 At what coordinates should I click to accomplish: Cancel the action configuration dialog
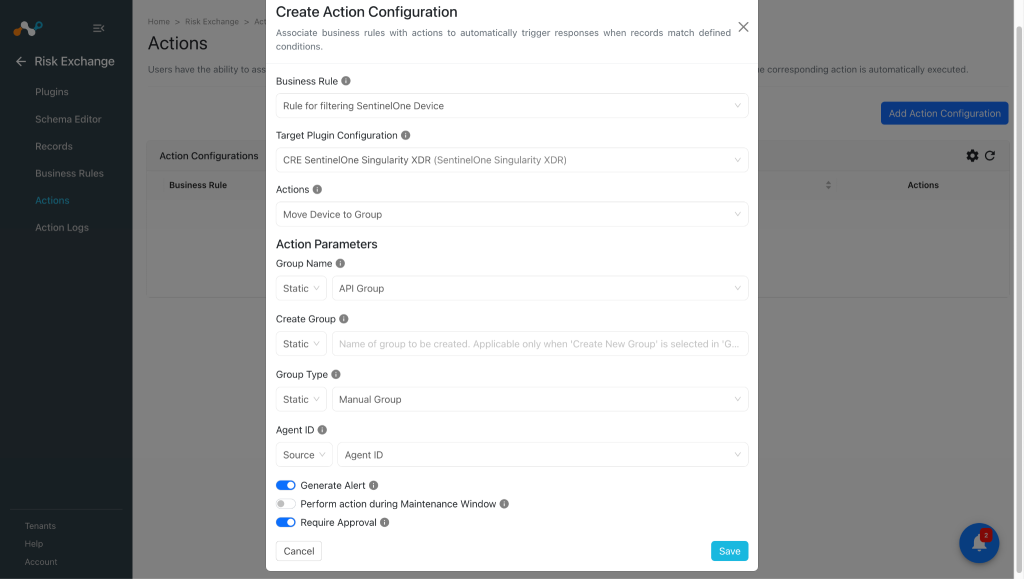click(298, 551)
